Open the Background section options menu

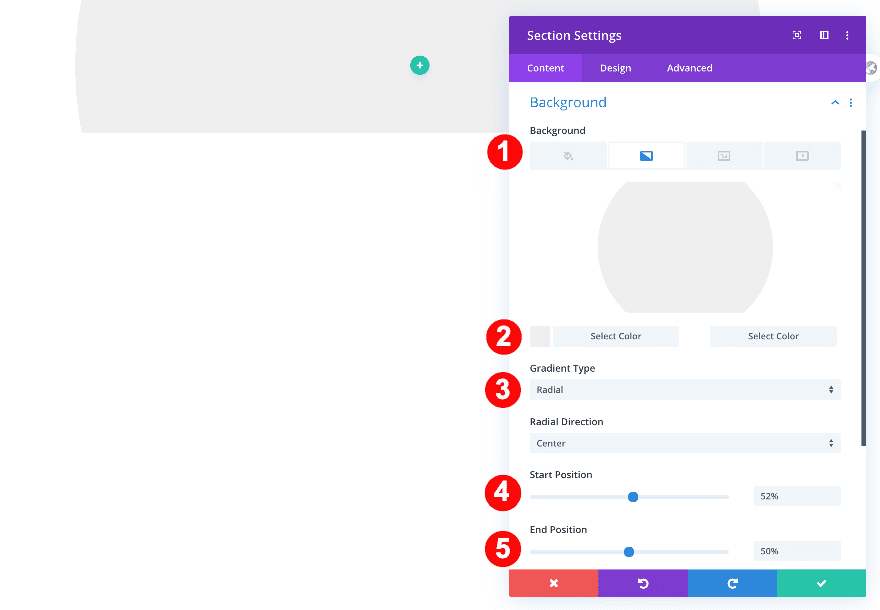coord(851,103)
